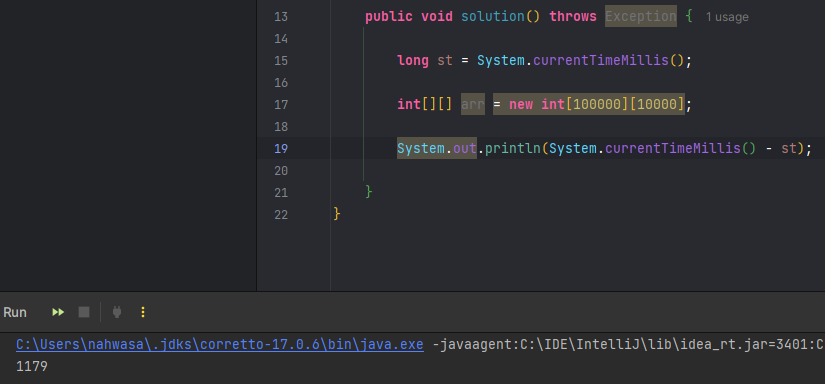Click the 'public' keyword on line 13

coord(389,16)
